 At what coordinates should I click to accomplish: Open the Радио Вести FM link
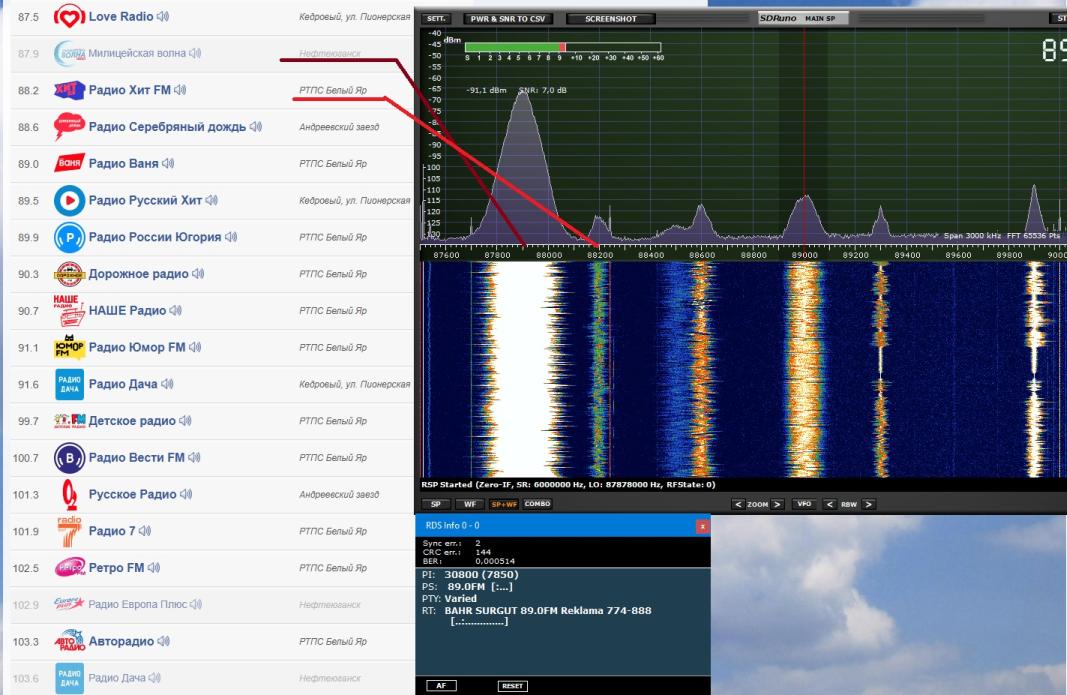[137, 457]
